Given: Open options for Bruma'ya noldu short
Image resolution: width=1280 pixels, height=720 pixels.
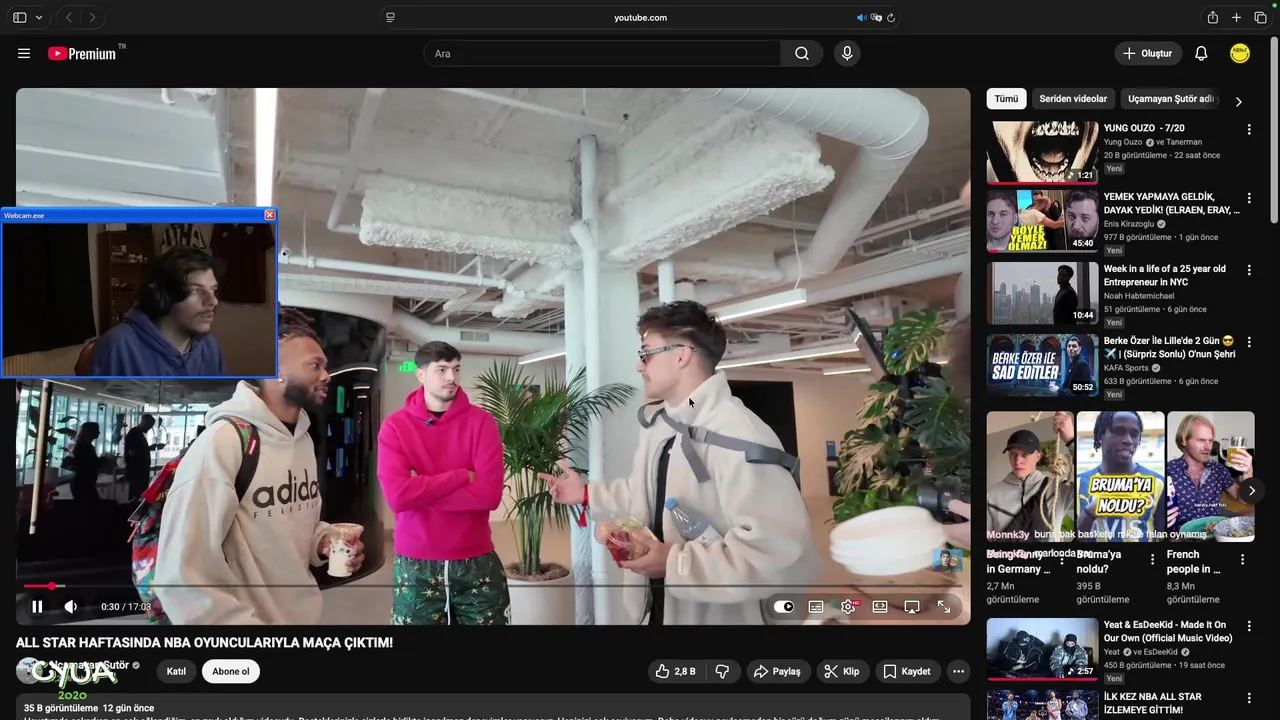Looking at the screenshot, I should click(1152, 560).
